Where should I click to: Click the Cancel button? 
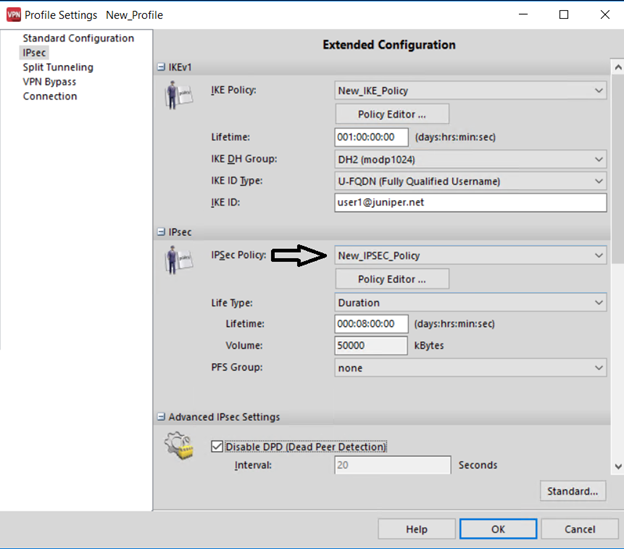580,529
